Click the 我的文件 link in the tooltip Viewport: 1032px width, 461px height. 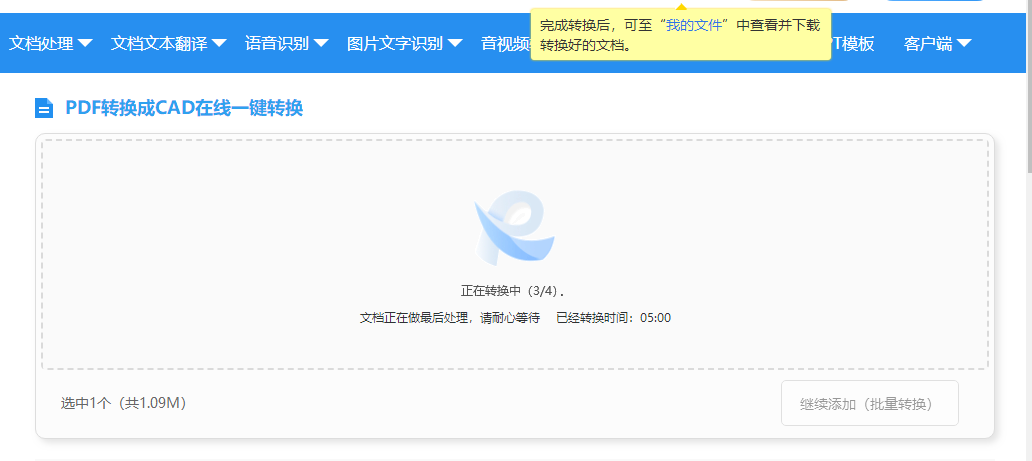pyautogui.click(x=694, y=26)
